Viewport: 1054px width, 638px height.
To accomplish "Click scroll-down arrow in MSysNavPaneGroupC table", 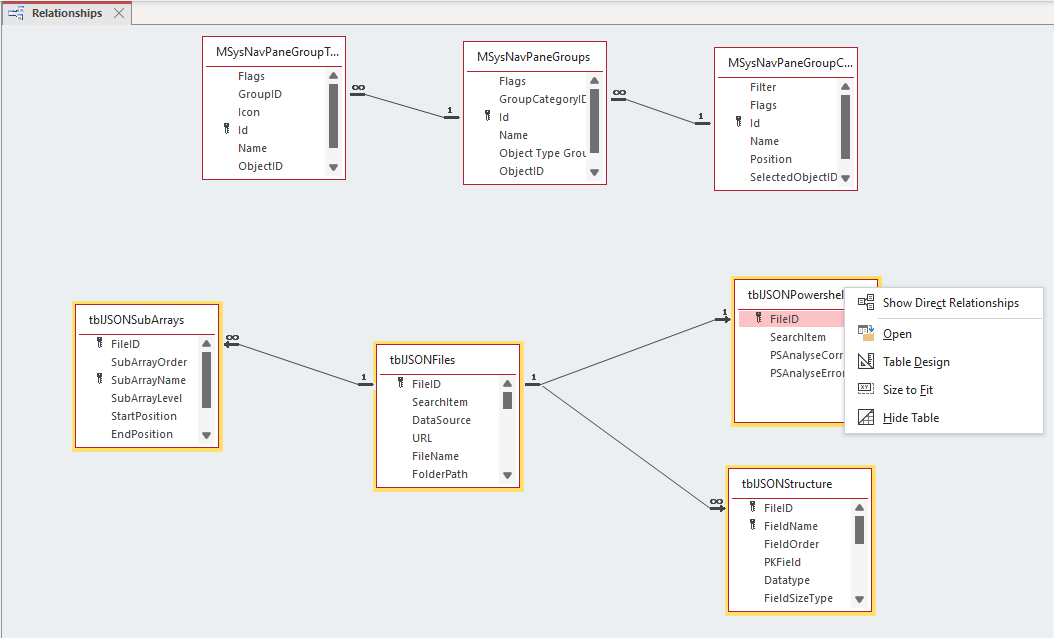I will tap(846, 178).
